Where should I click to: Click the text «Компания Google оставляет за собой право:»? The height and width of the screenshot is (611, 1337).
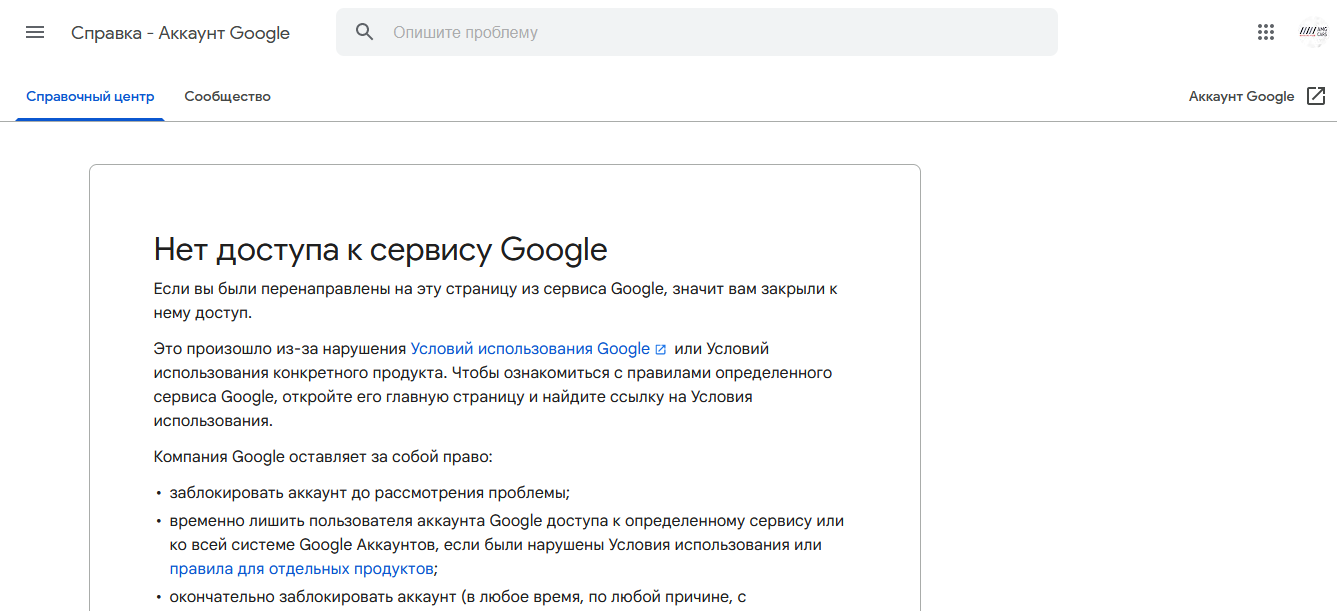point(323,457)
